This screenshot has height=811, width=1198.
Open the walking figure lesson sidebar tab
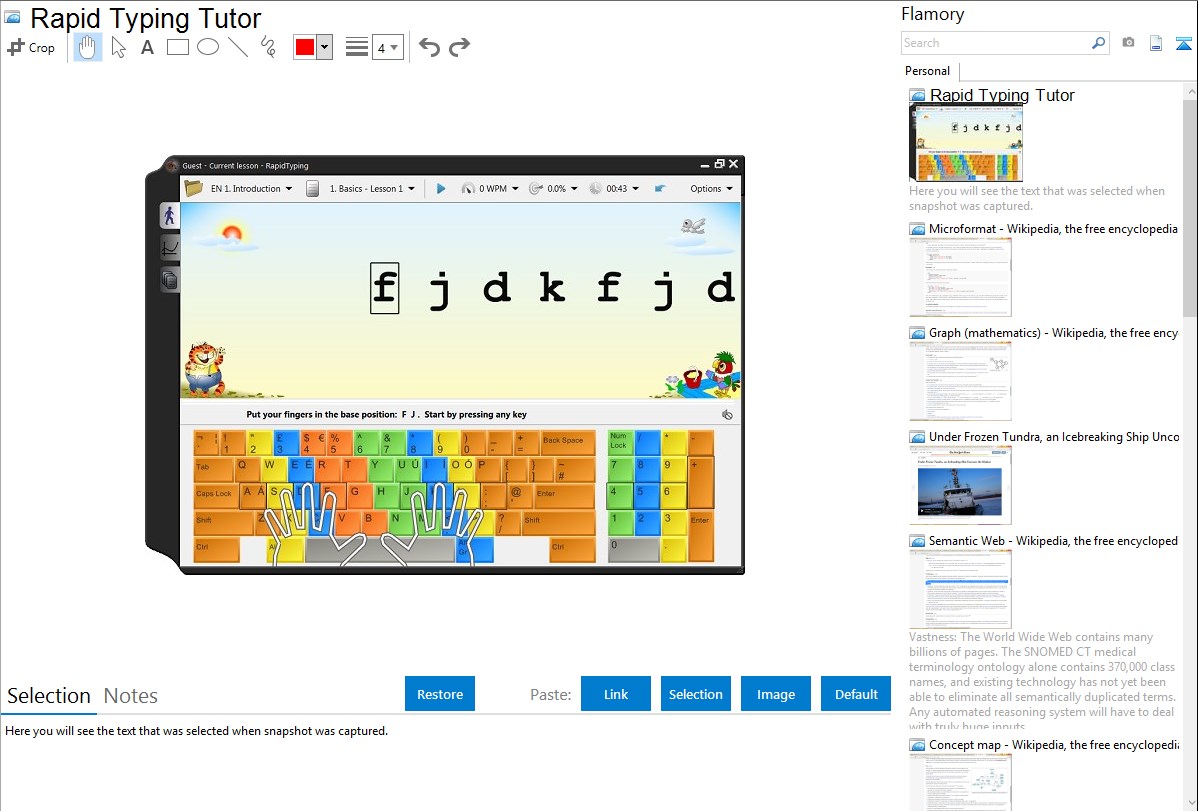(170, 216)
